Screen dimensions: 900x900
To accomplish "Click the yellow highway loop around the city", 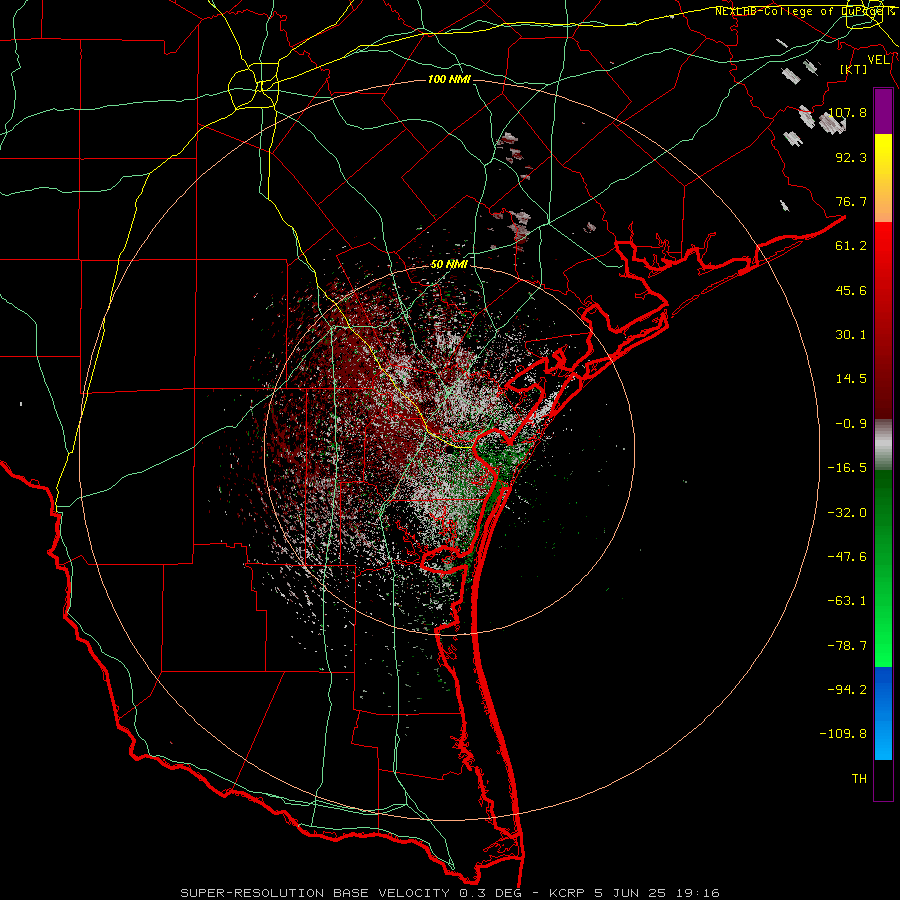I will [253, 87].
